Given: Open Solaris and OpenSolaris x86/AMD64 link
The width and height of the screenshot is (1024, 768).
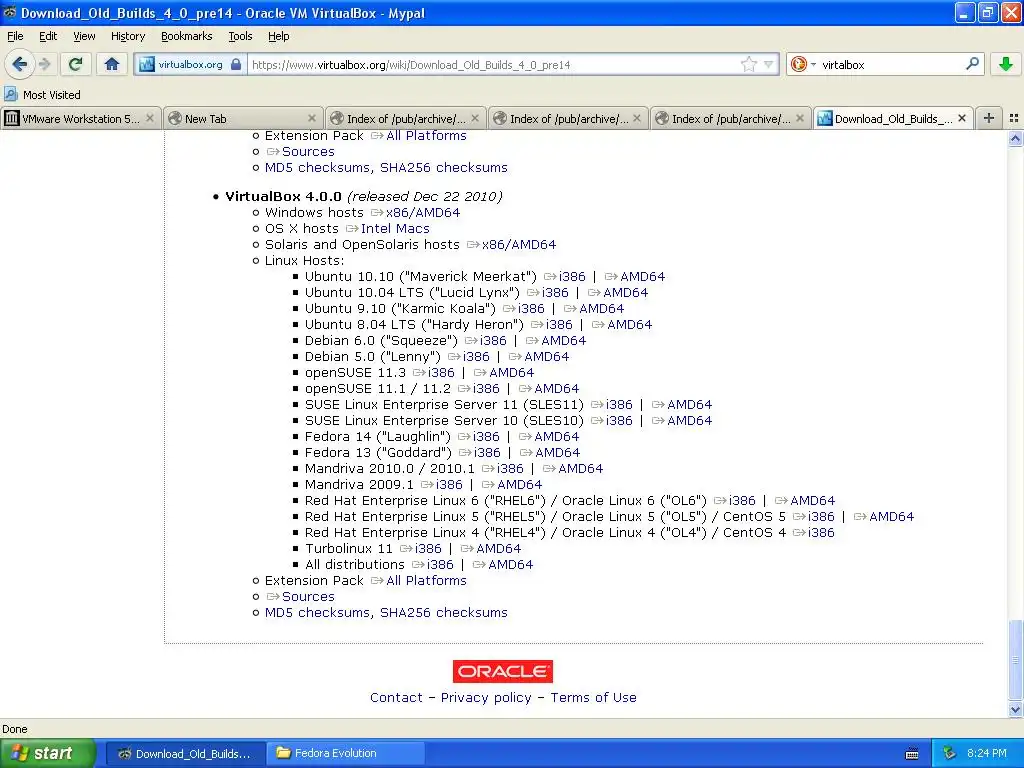Looking at the screenshot, I should pyautogui.click(x=519, y=244).
